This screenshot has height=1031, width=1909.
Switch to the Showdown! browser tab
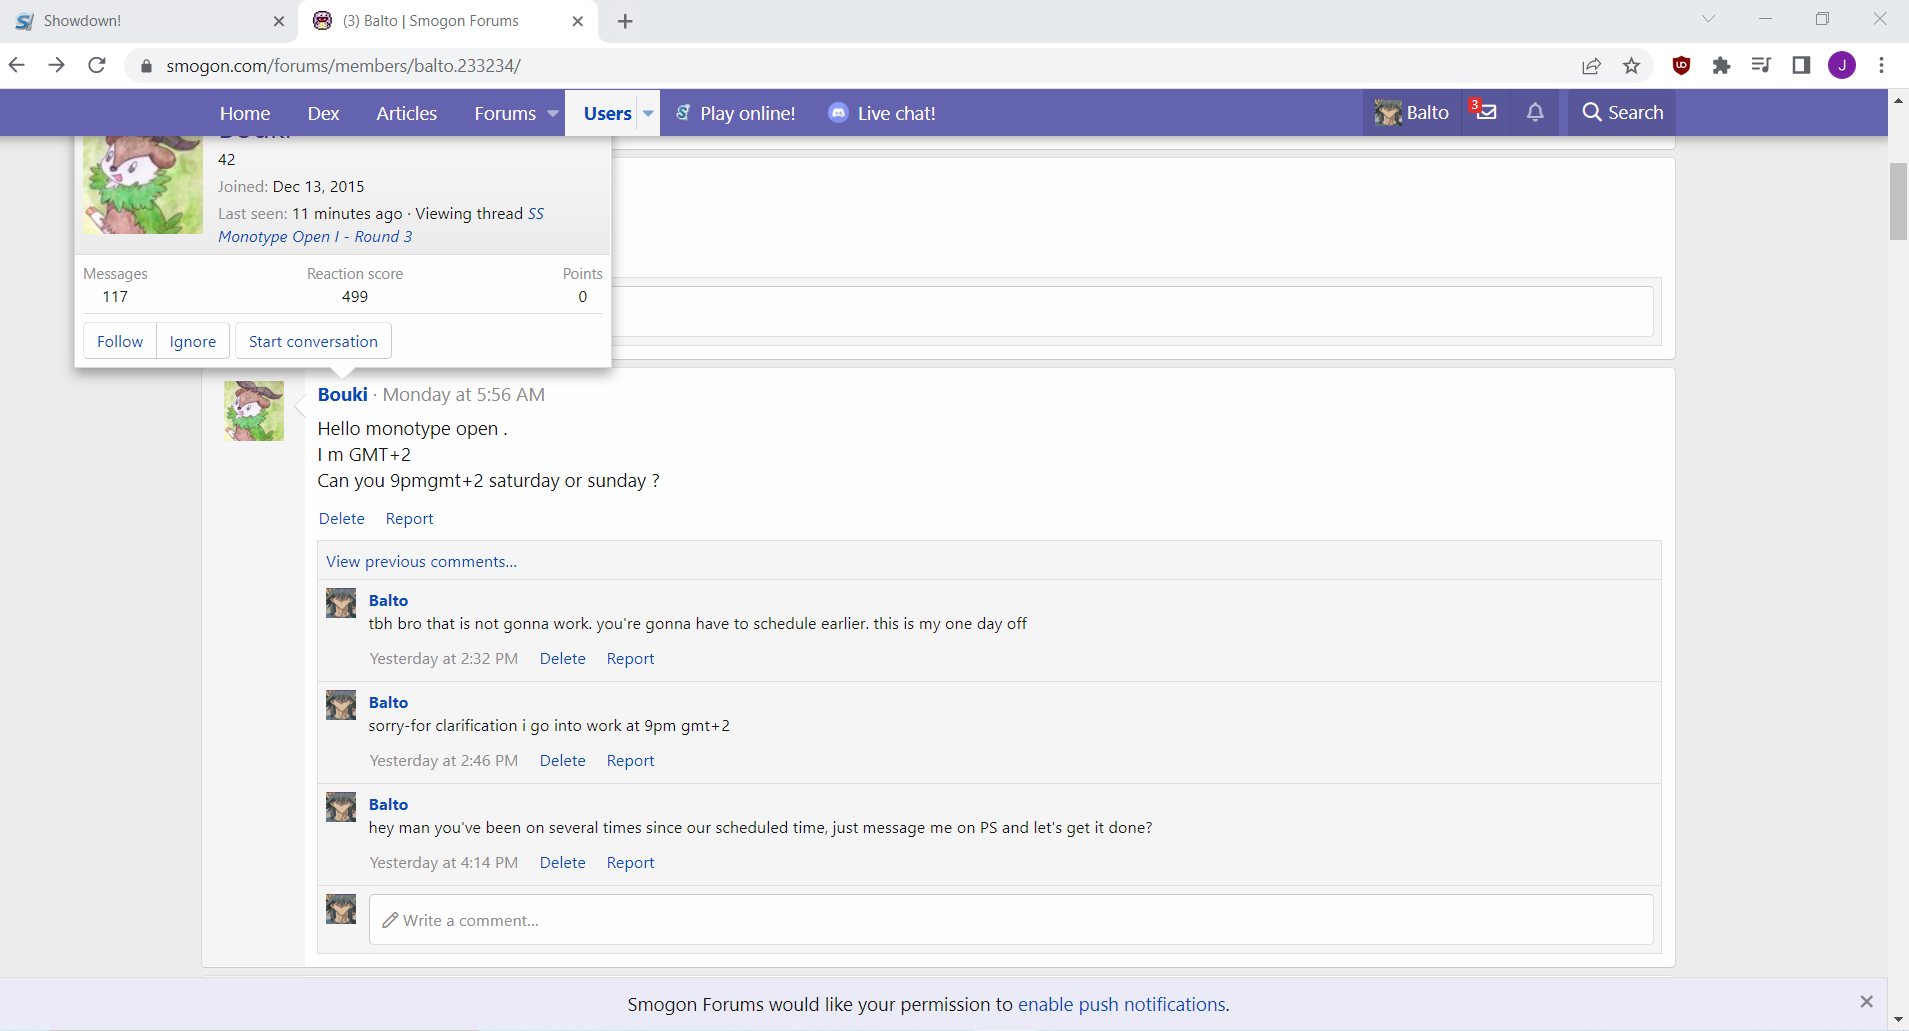(148, 21)
